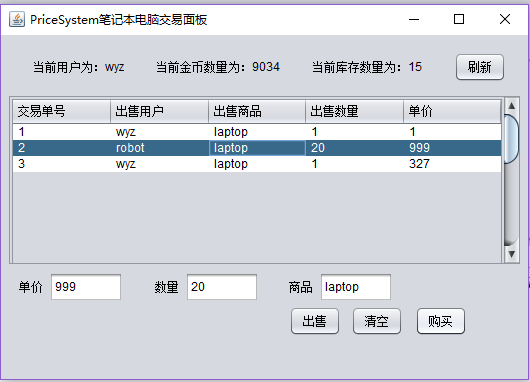Viewport: 530px width, 382px height.
Task: Select laptop cell in order 3 row
Action: click(257, 164)
